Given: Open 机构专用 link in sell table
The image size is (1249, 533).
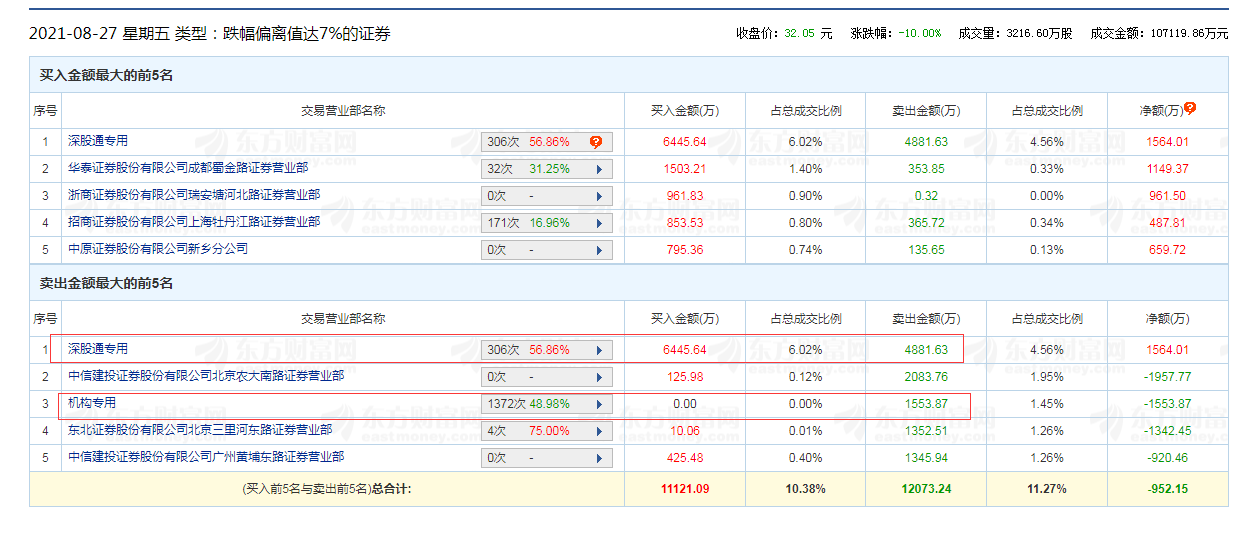Looking at the screenshot, I should click(x=91, y=403).
